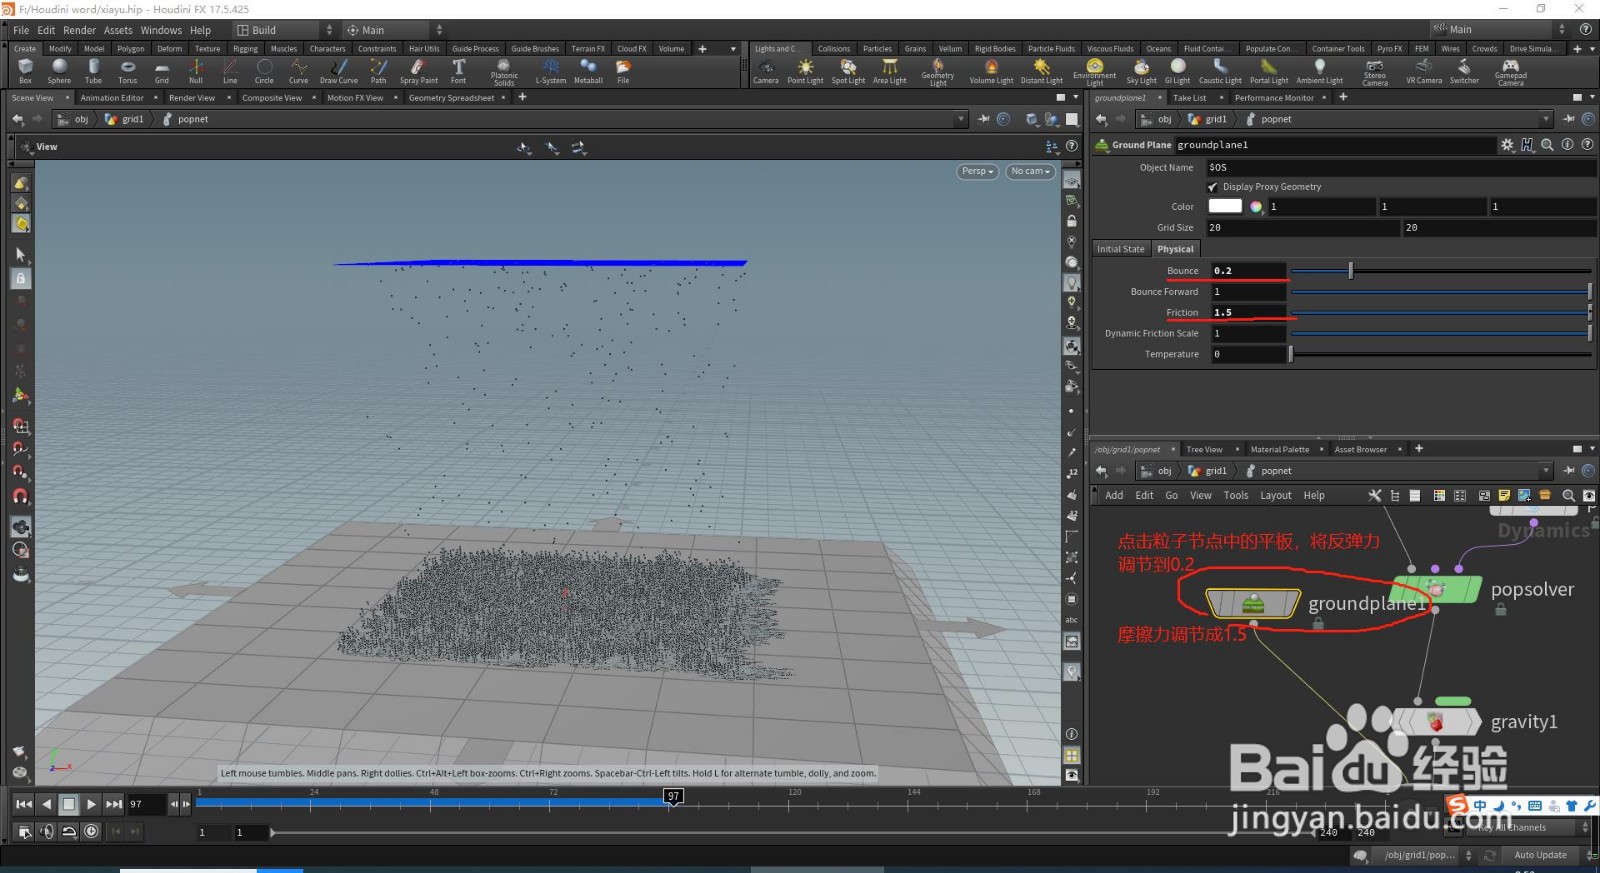Select the popsolver node
Image resolution: width=1600 pixels, height=873 pixels.
click(1436, 589)
